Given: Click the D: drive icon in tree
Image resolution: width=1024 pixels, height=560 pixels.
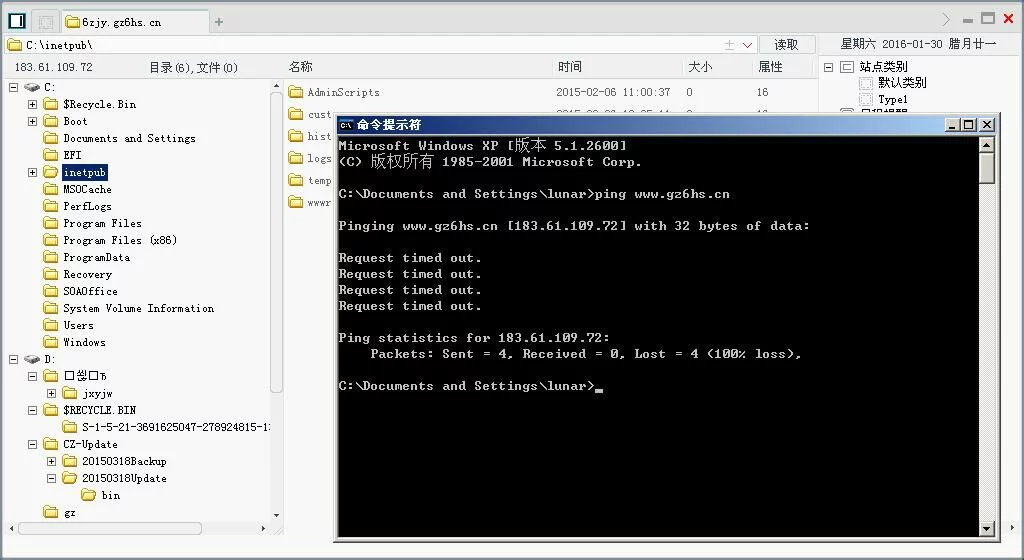Looking at the screenshot, I should [32, 359].
